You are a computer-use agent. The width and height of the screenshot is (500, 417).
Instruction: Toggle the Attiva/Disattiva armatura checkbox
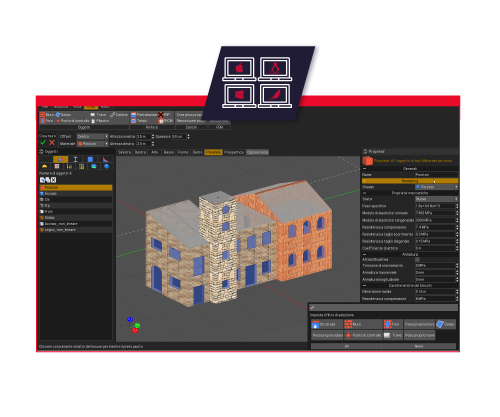click(417, 259)
